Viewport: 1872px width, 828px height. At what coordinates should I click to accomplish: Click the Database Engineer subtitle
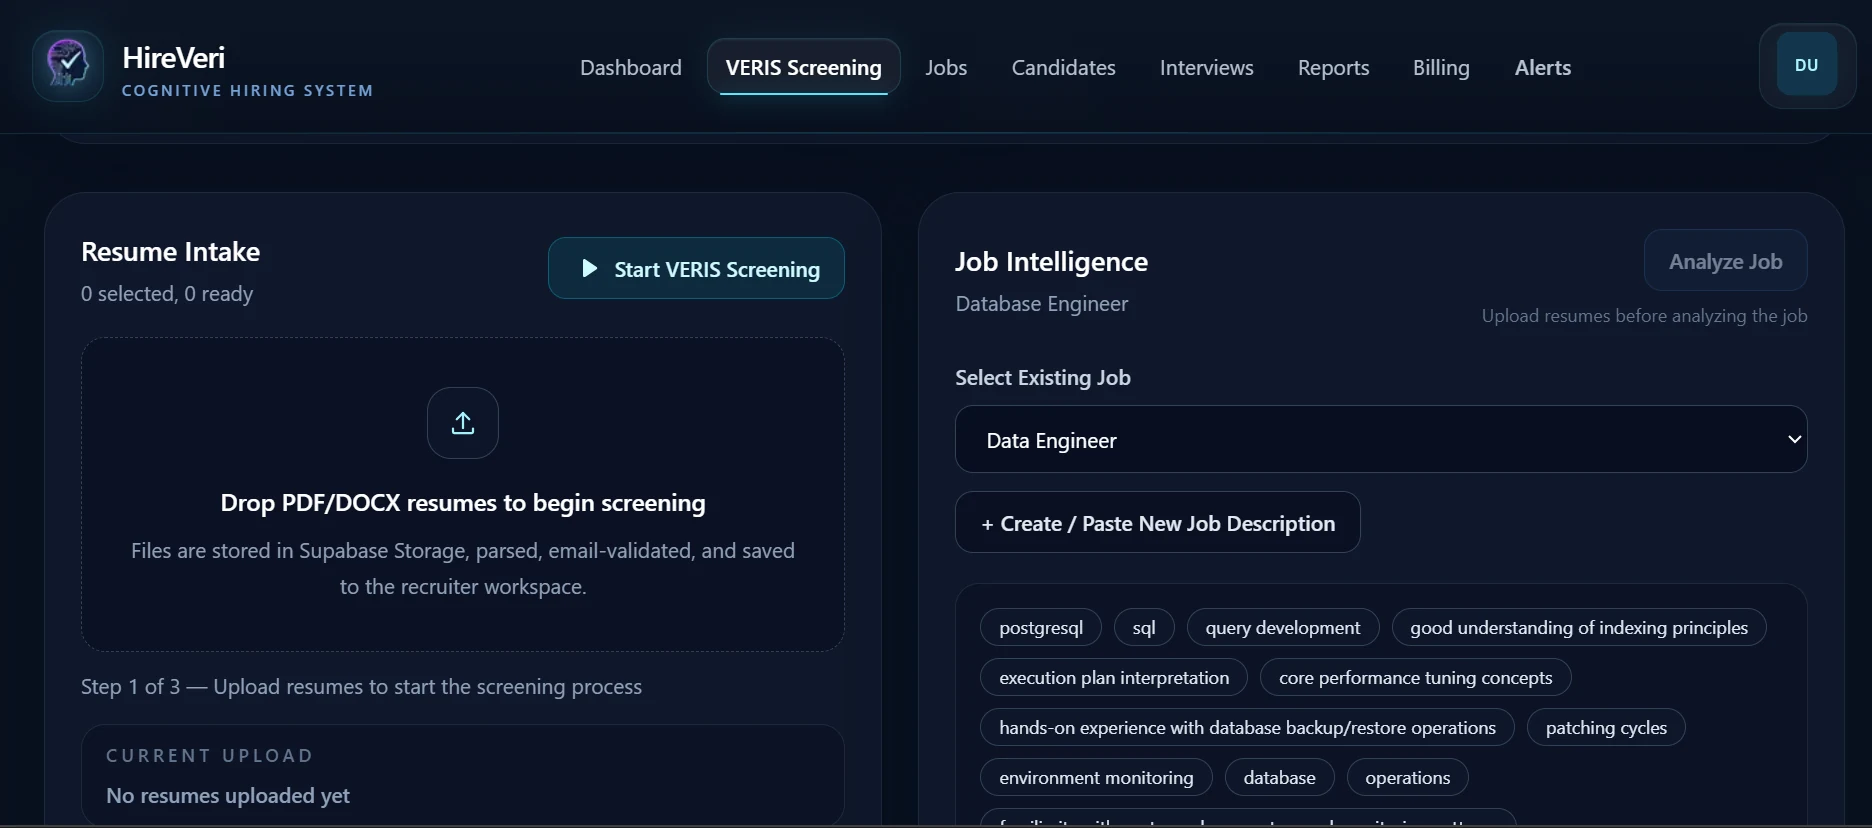coord(1041,304)
